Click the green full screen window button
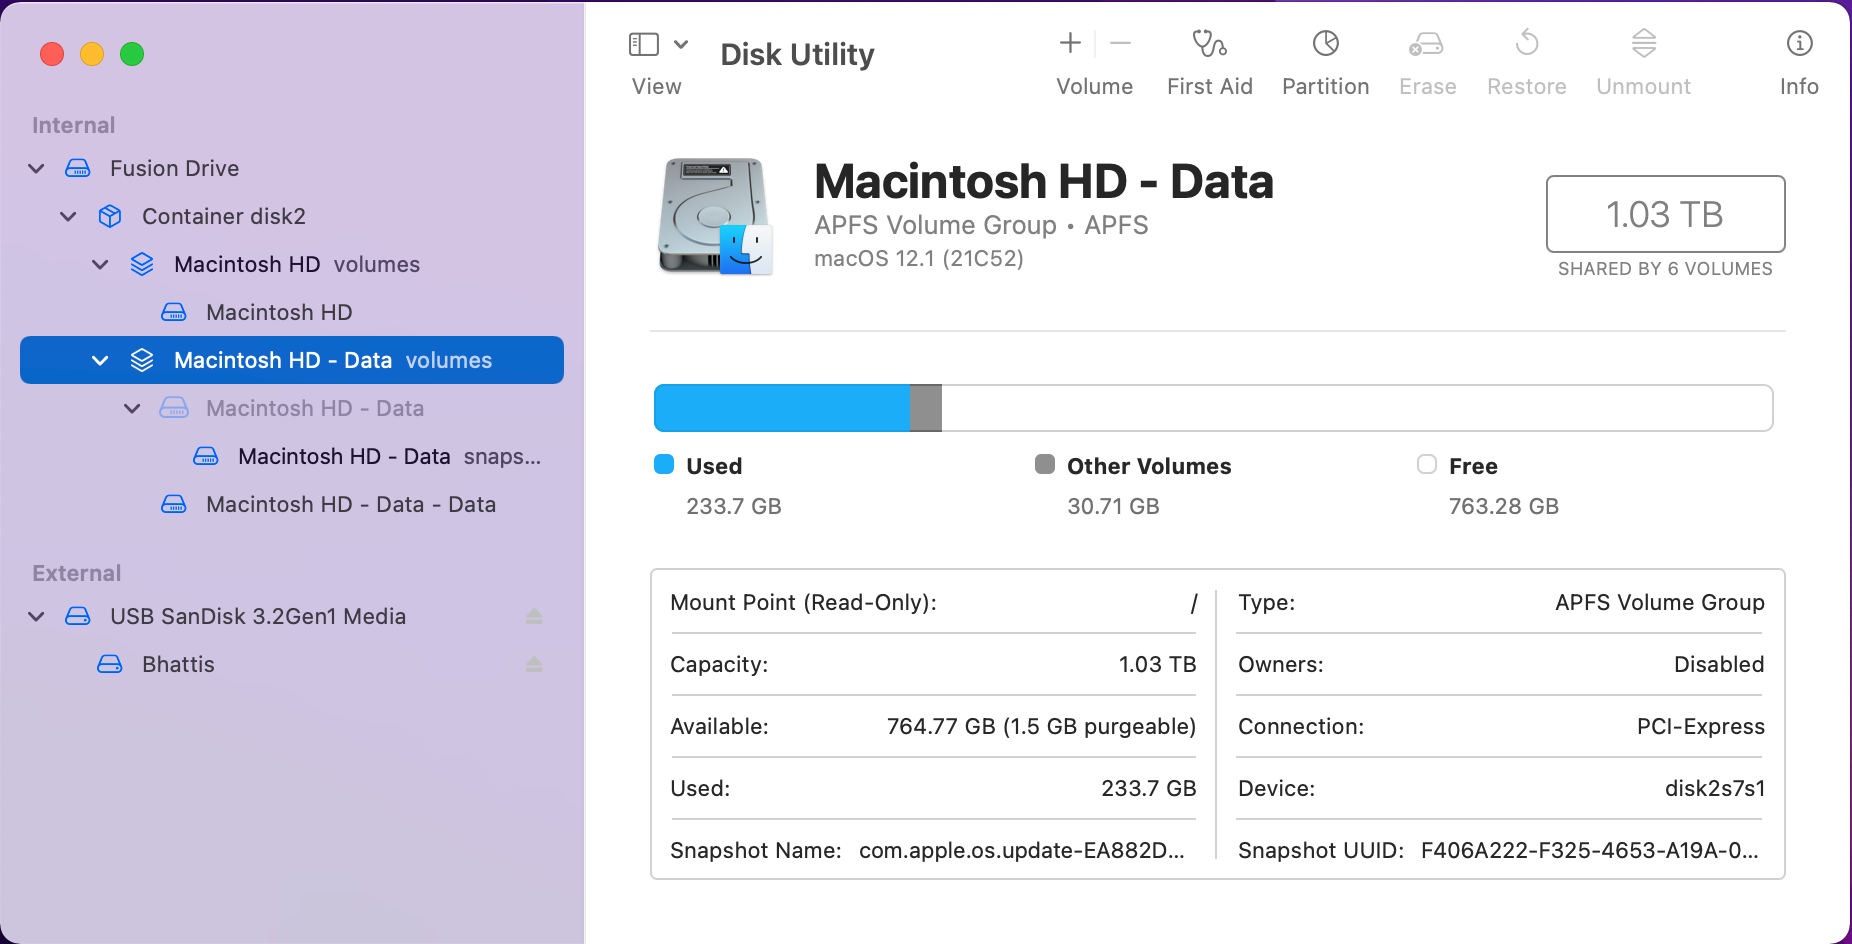1852x944 pixels. [x=132, y=54]
